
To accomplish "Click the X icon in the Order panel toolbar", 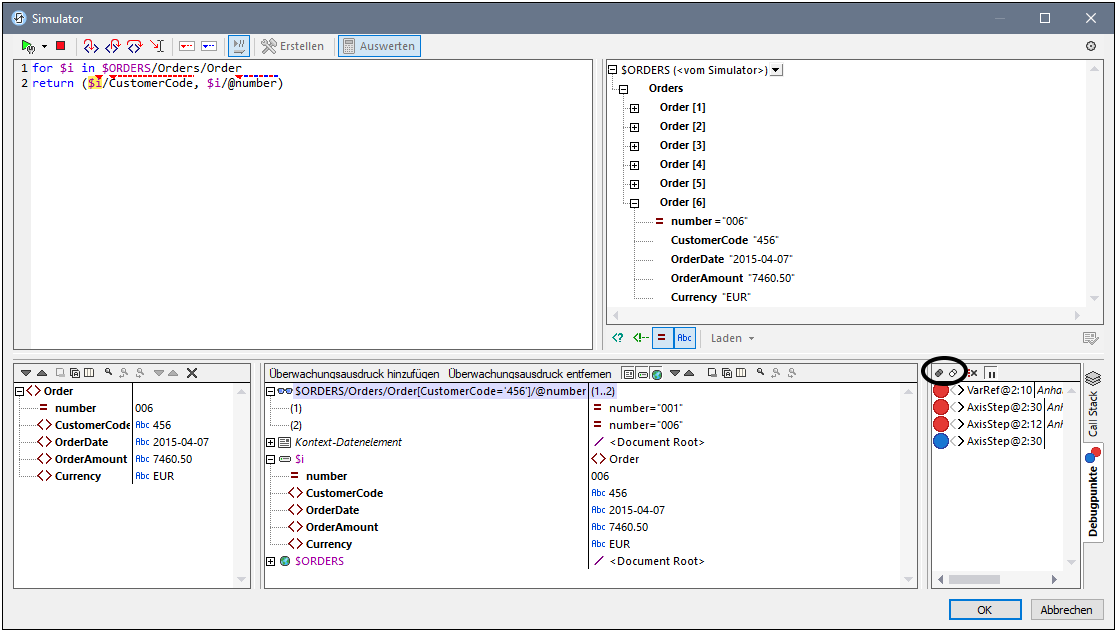I will 192,373.
